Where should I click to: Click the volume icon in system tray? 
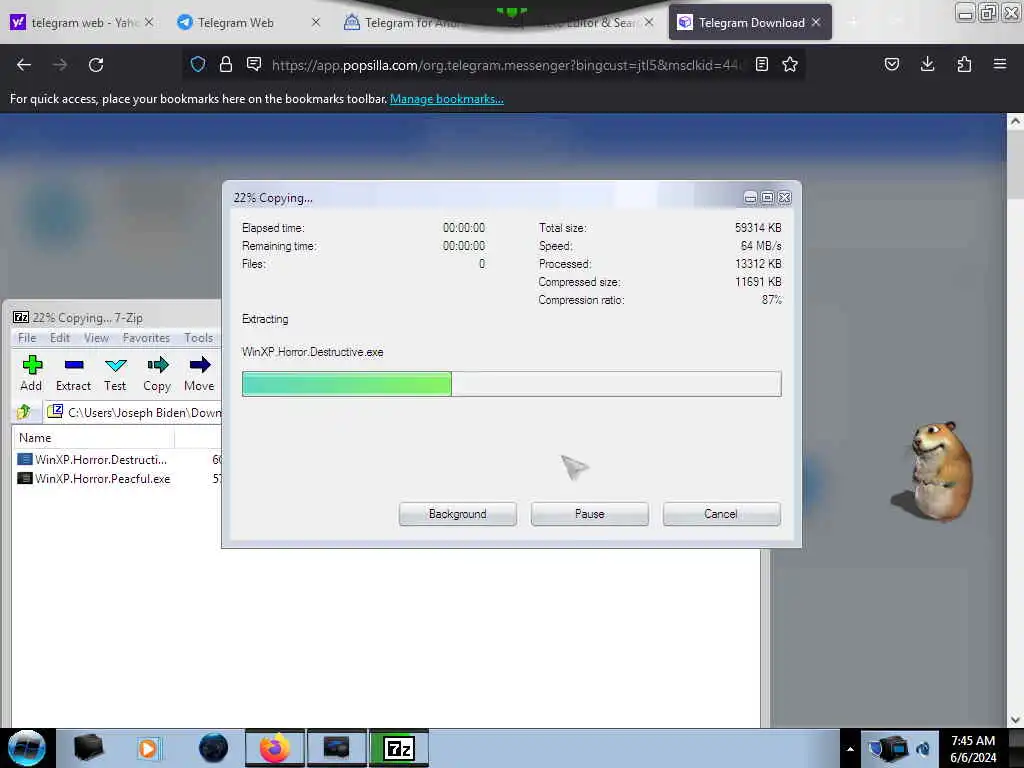pos(923,749)
